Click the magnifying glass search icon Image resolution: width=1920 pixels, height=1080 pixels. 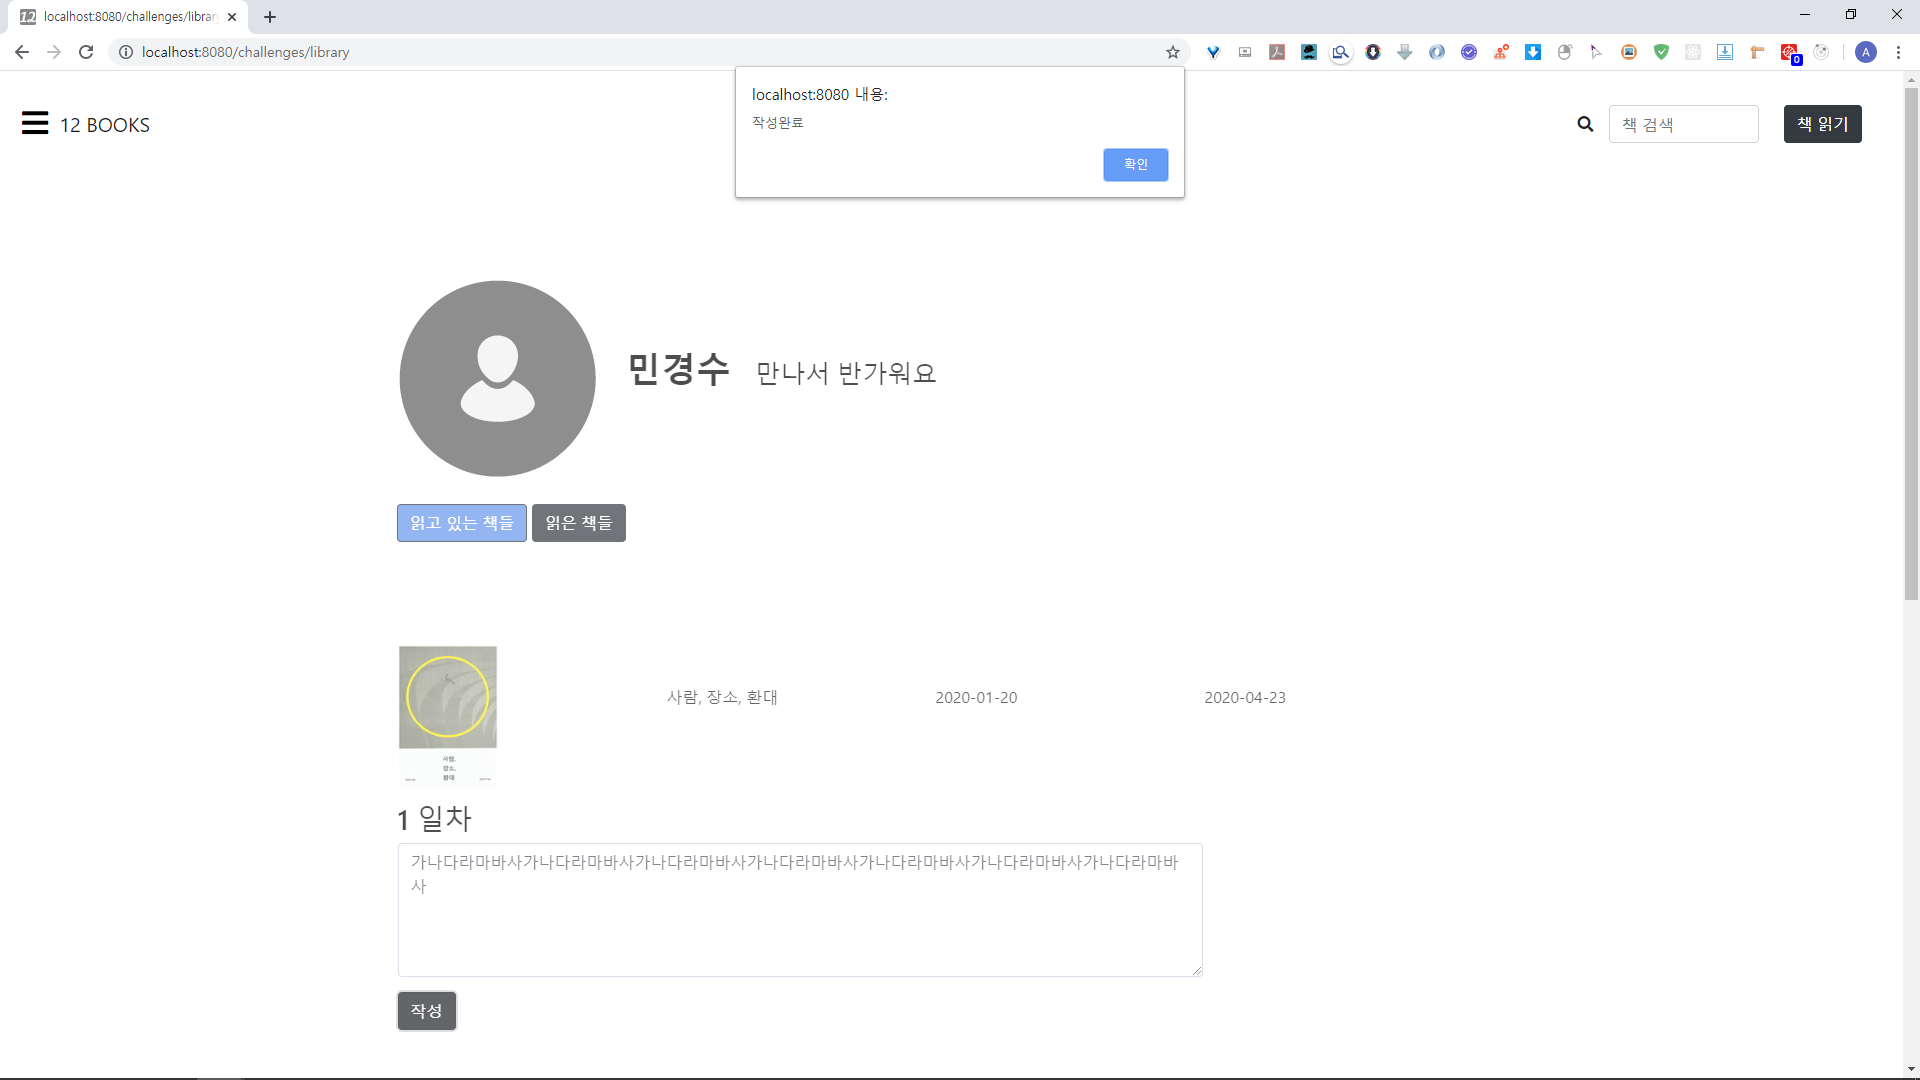[1585, 124]
